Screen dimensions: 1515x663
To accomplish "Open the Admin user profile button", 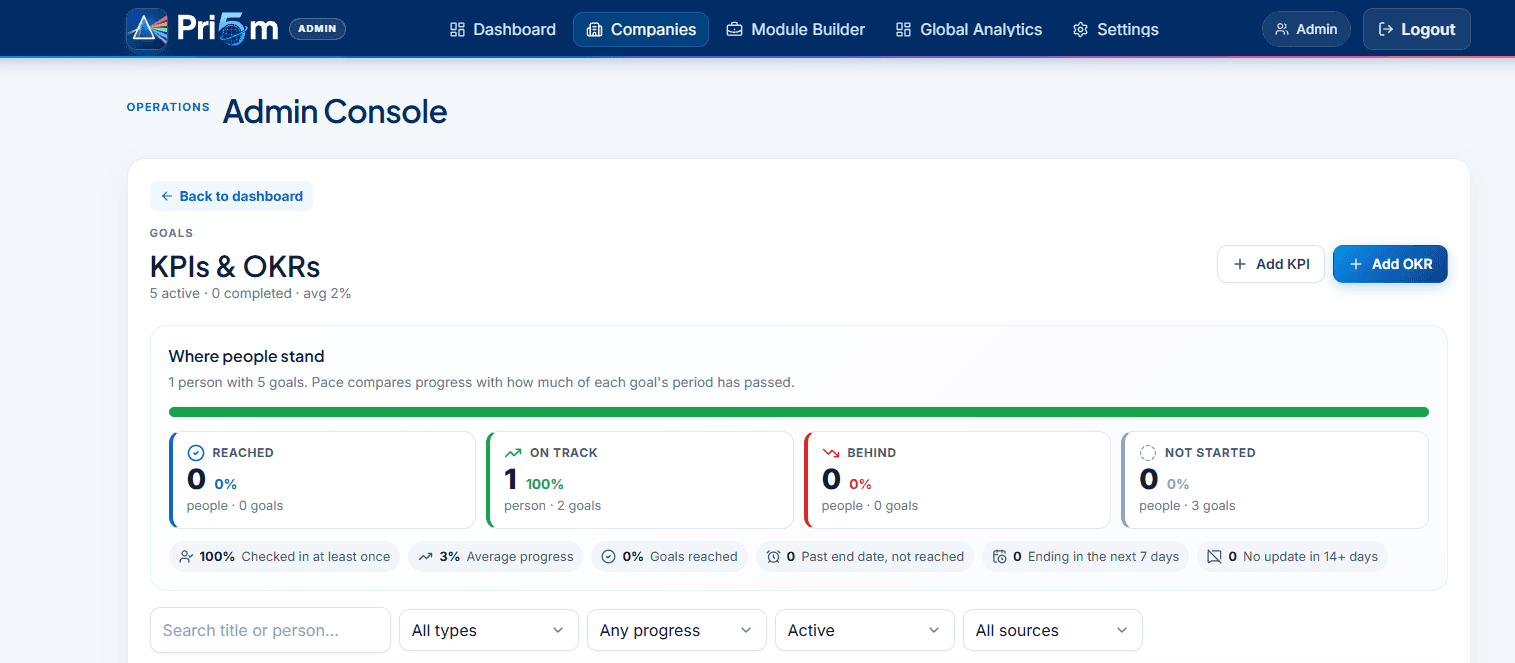I will (1306, 29).
